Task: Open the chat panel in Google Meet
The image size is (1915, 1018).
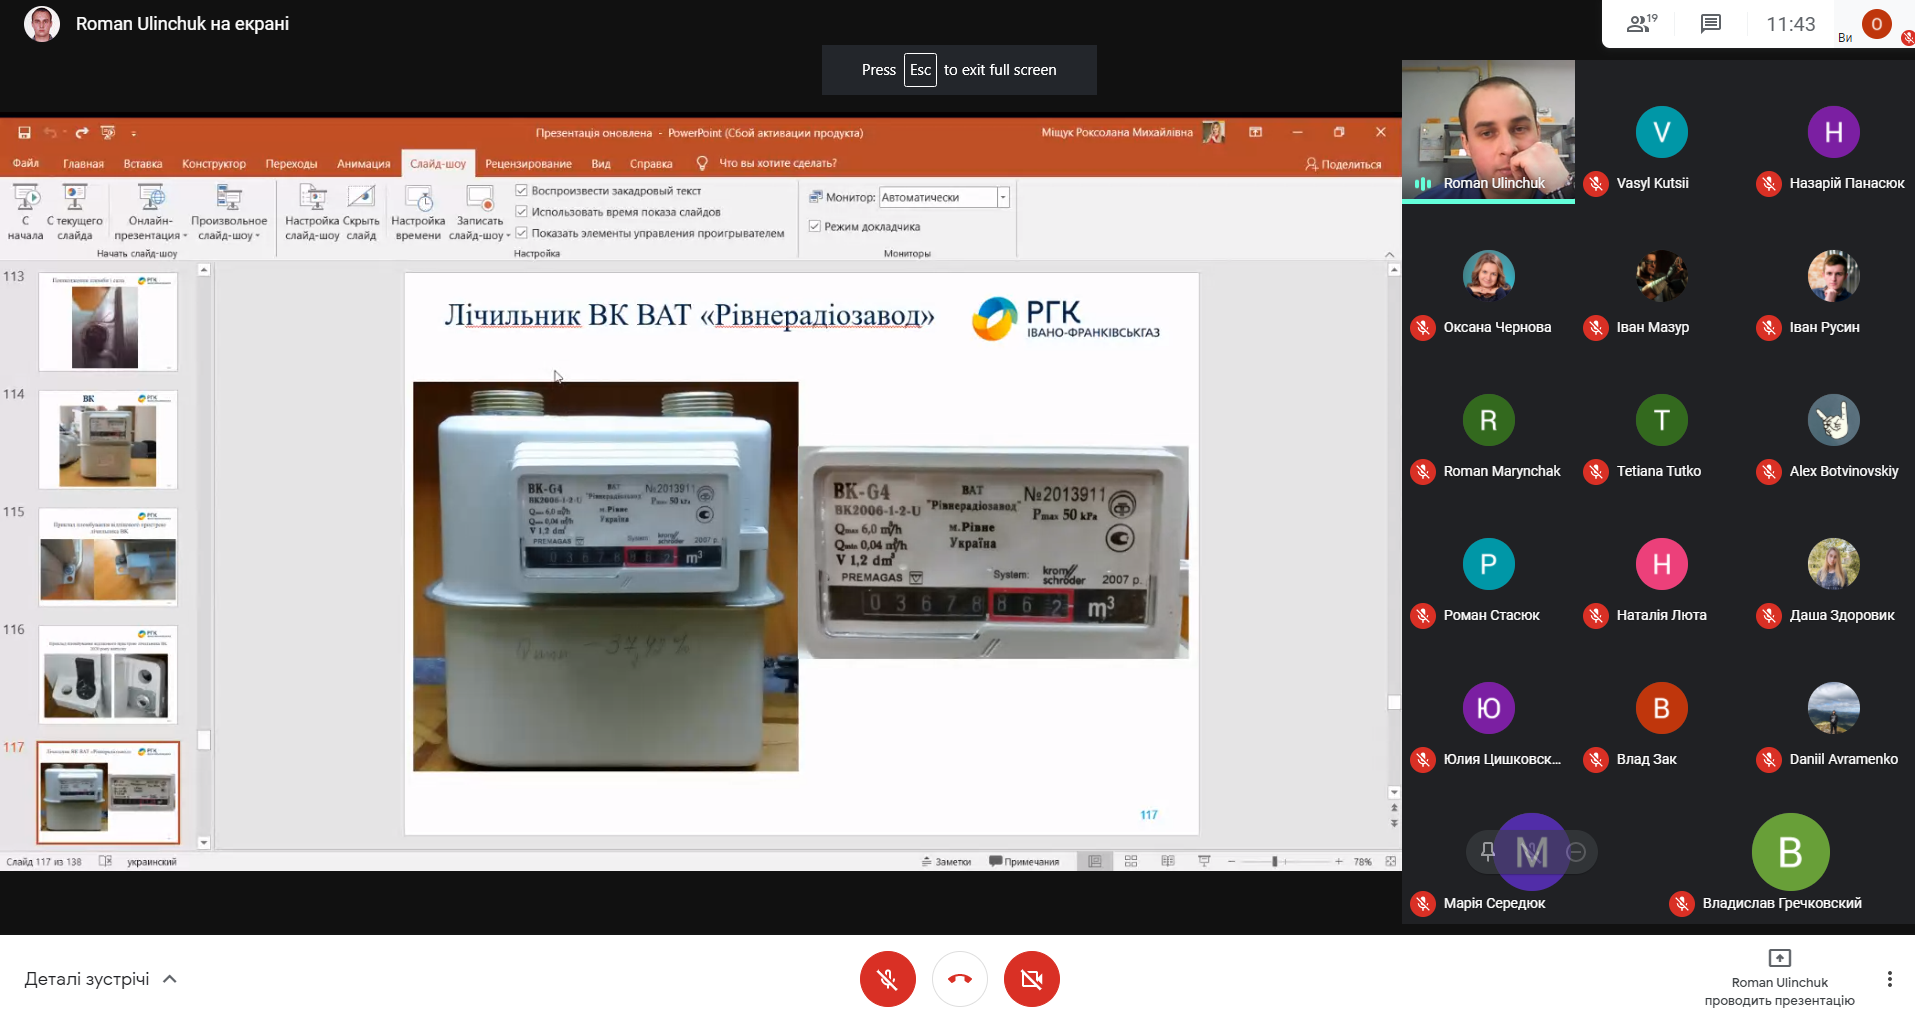Action: [x=1710, y=24]
